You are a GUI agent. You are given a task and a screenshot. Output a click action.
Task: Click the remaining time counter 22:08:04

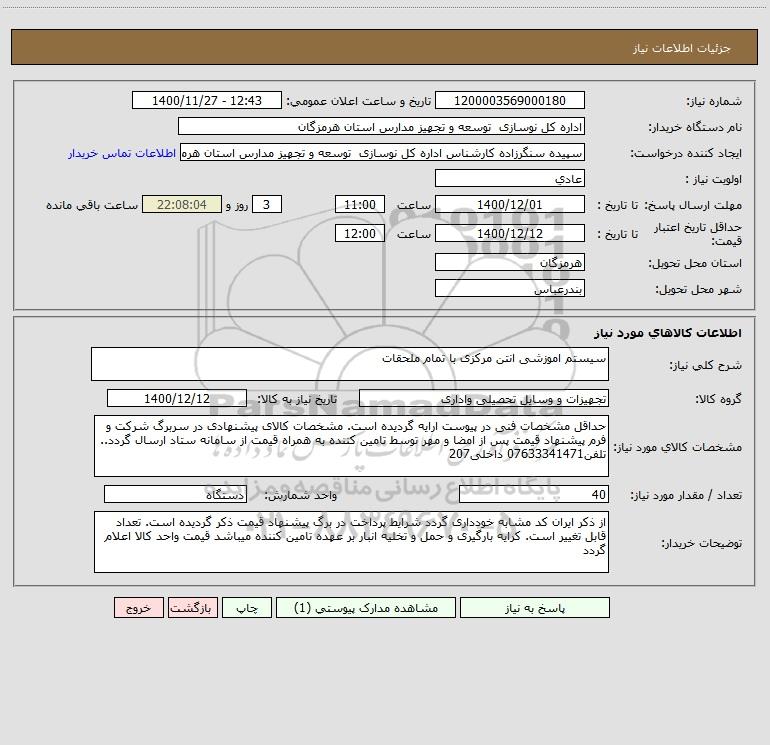coord(182,205)
